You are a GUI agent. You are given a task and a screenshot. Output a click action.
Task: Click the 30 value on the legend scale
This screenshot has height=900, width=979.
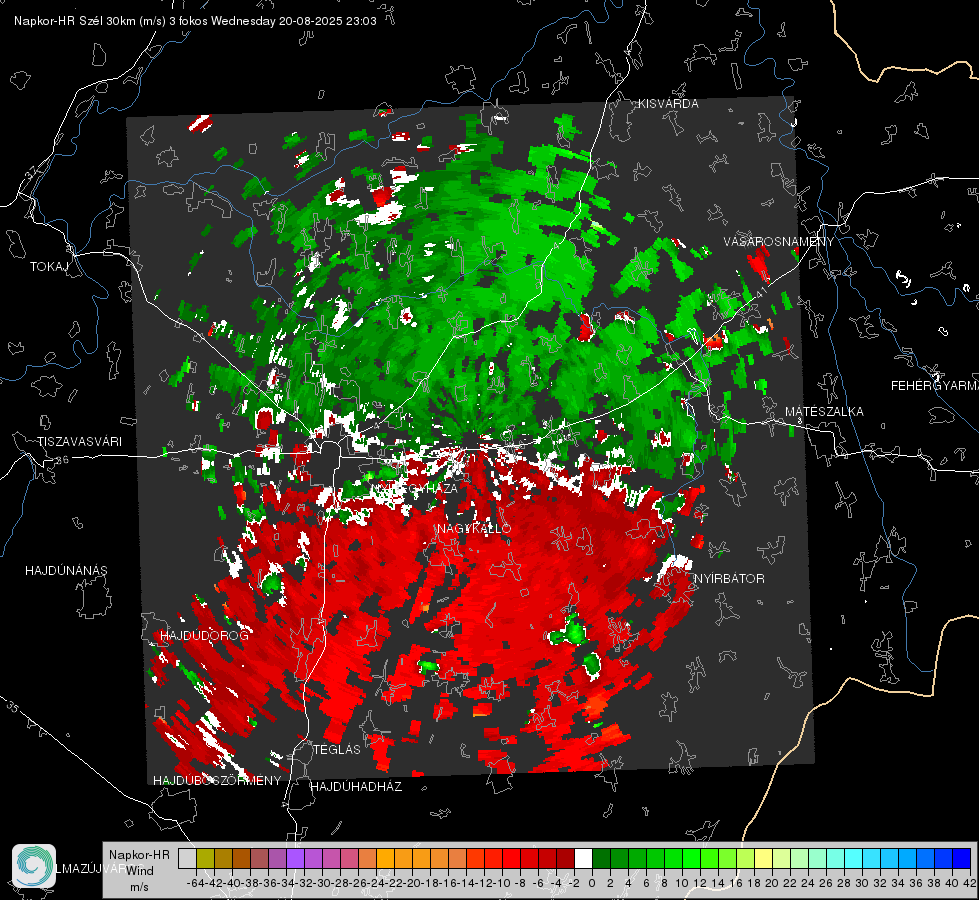pyautogui.click(x=862, y=883)
